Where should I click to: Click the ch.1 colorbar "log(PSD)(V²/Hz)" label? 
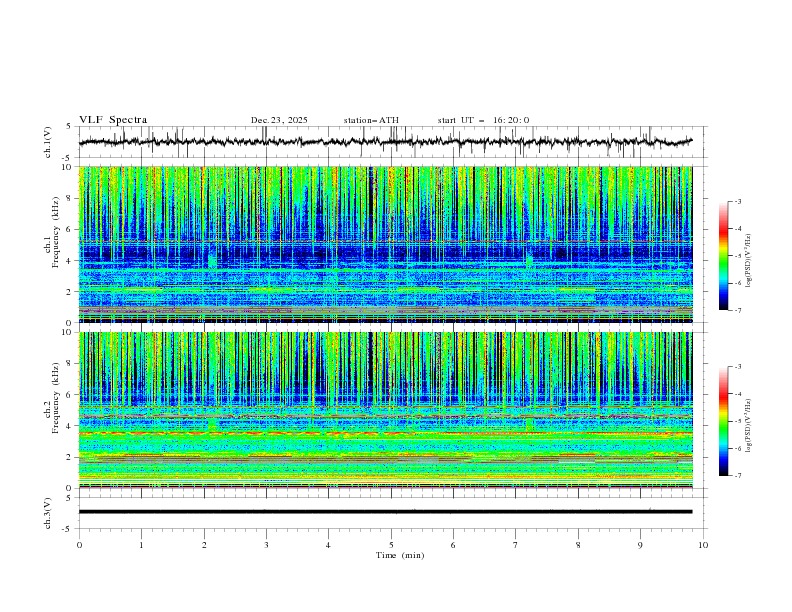(748, 261)
